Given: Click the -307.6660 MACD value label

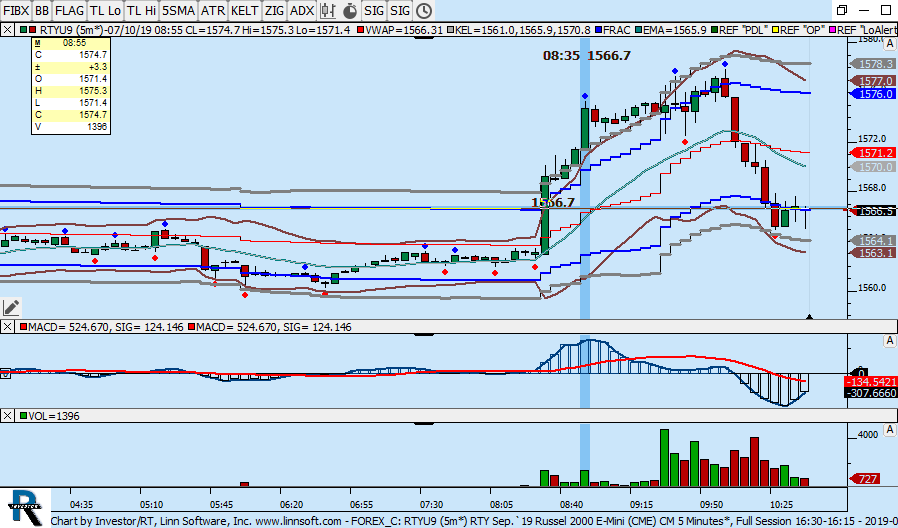Looking at the screenshot, I should [871, 393].
